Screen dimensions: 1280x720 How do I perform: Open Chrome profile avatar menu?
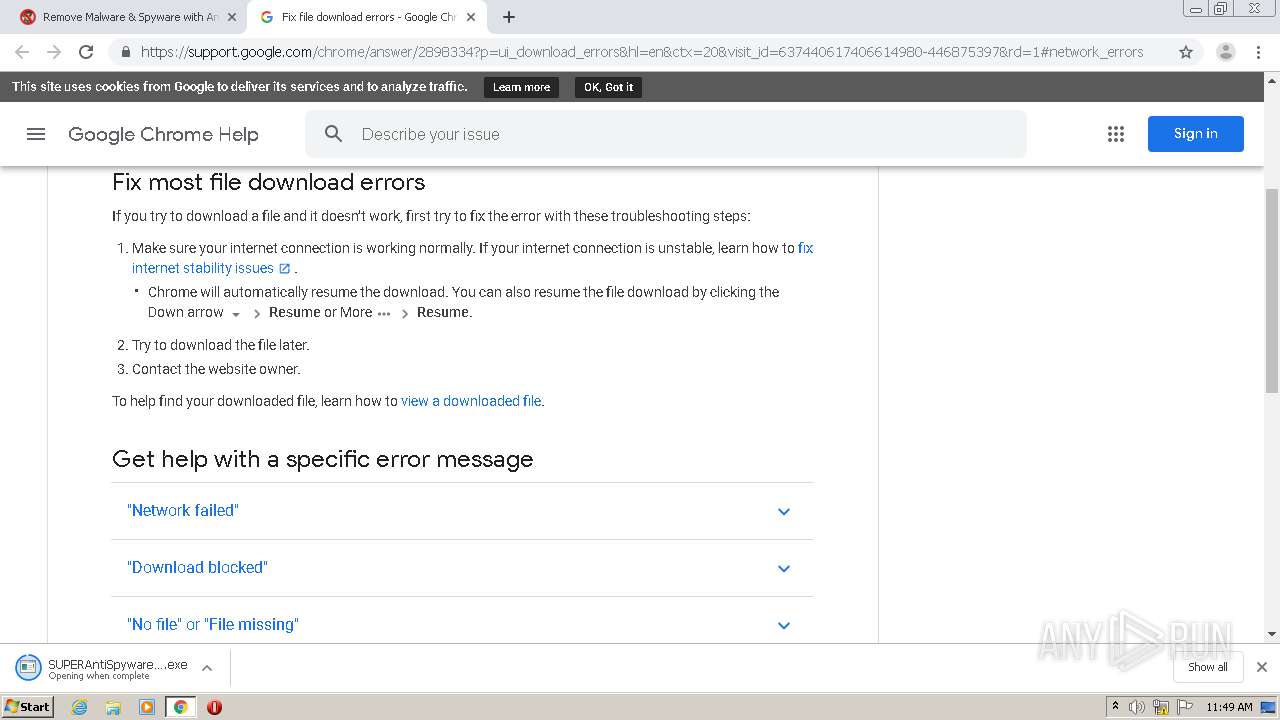[x=1226, y=52]
